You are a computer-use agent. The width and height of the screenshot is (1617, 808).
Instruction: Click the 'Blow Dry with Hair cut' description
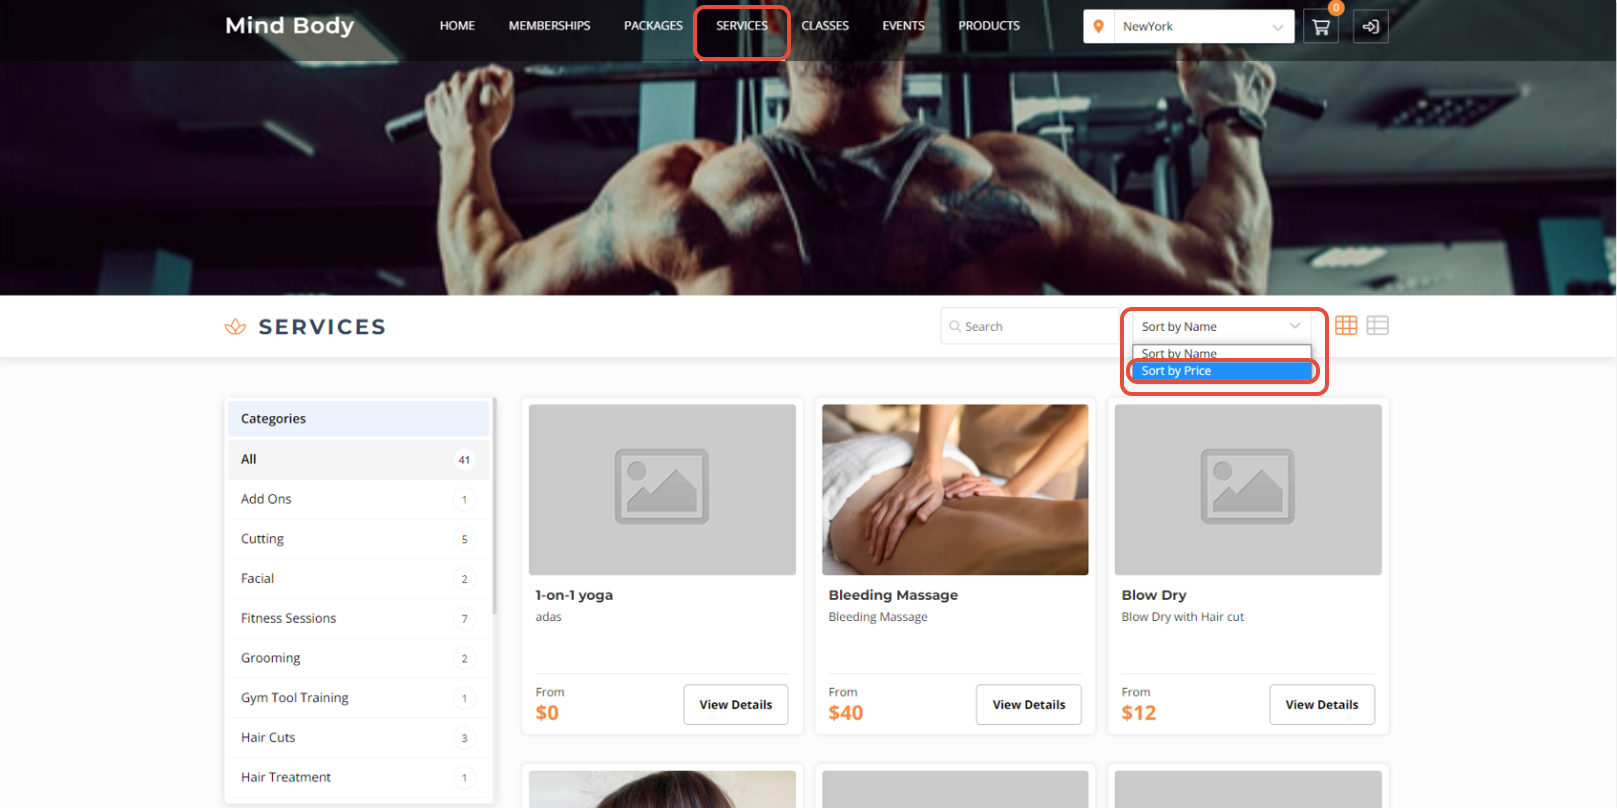click(1183, 617)
